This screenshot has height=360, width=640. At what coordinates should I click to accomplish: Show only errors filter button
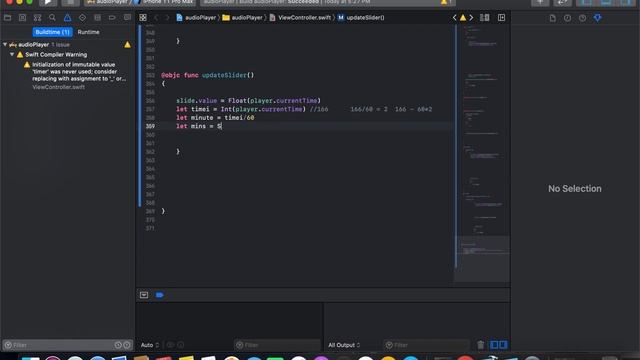coord(127,345)
